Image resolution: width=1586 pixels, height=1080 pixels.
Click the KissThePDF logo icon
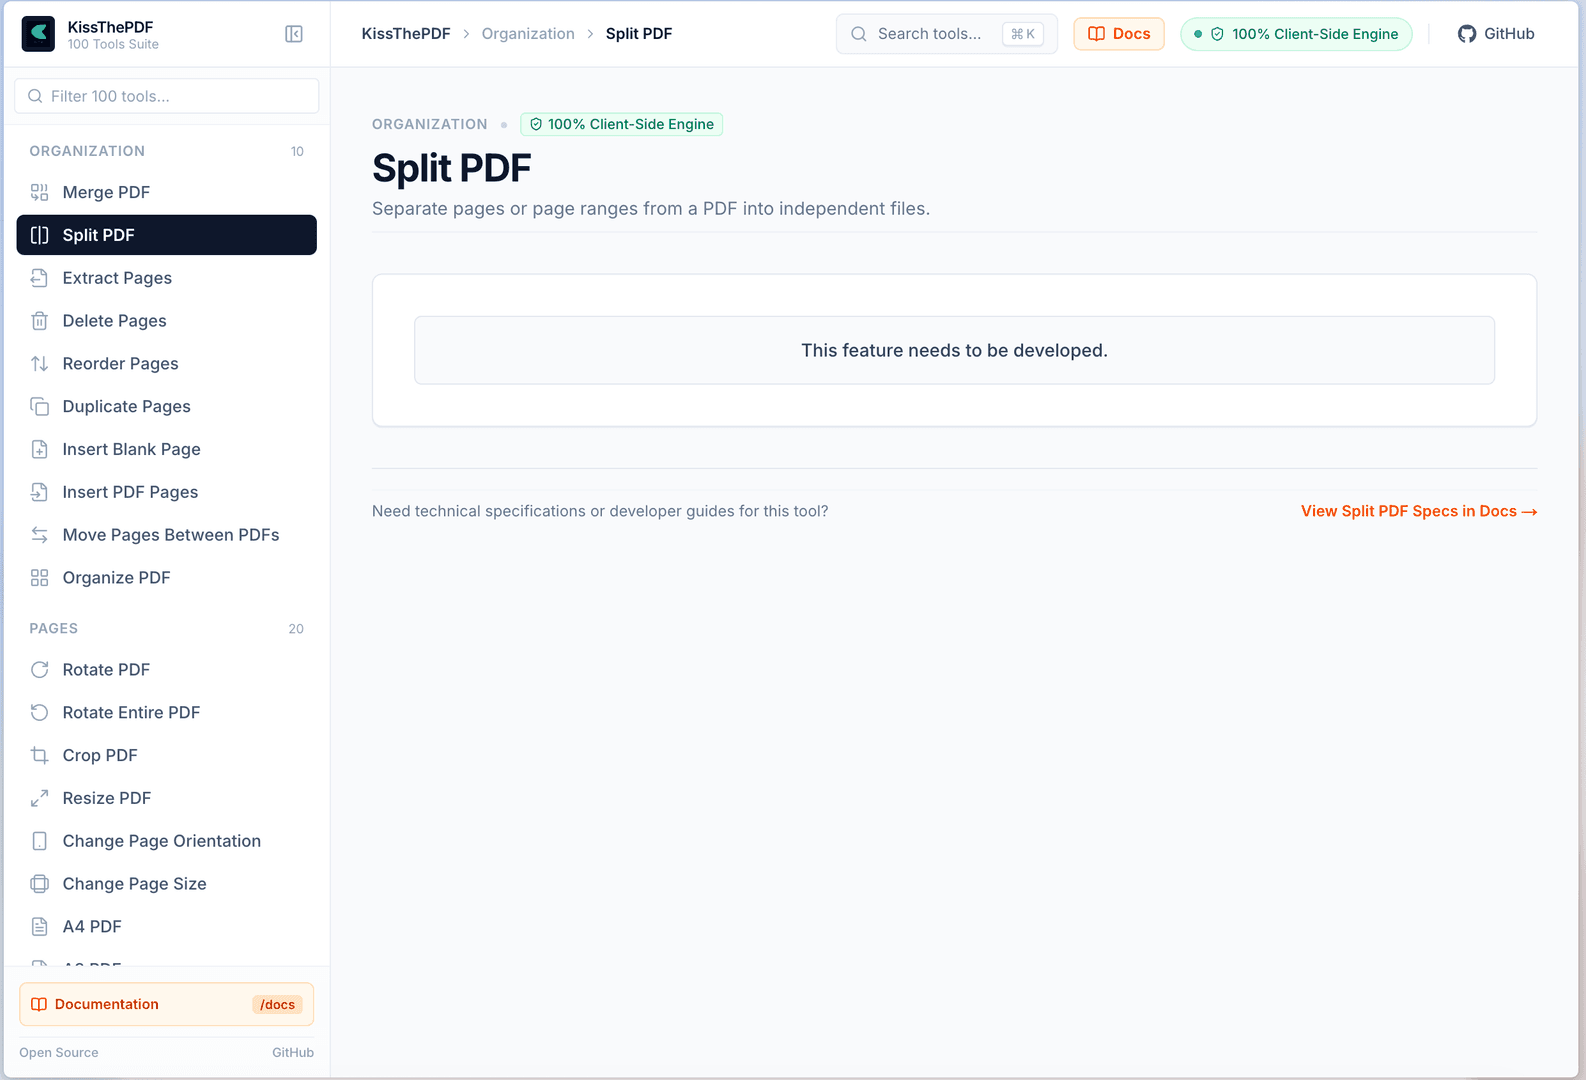(38, 34)
